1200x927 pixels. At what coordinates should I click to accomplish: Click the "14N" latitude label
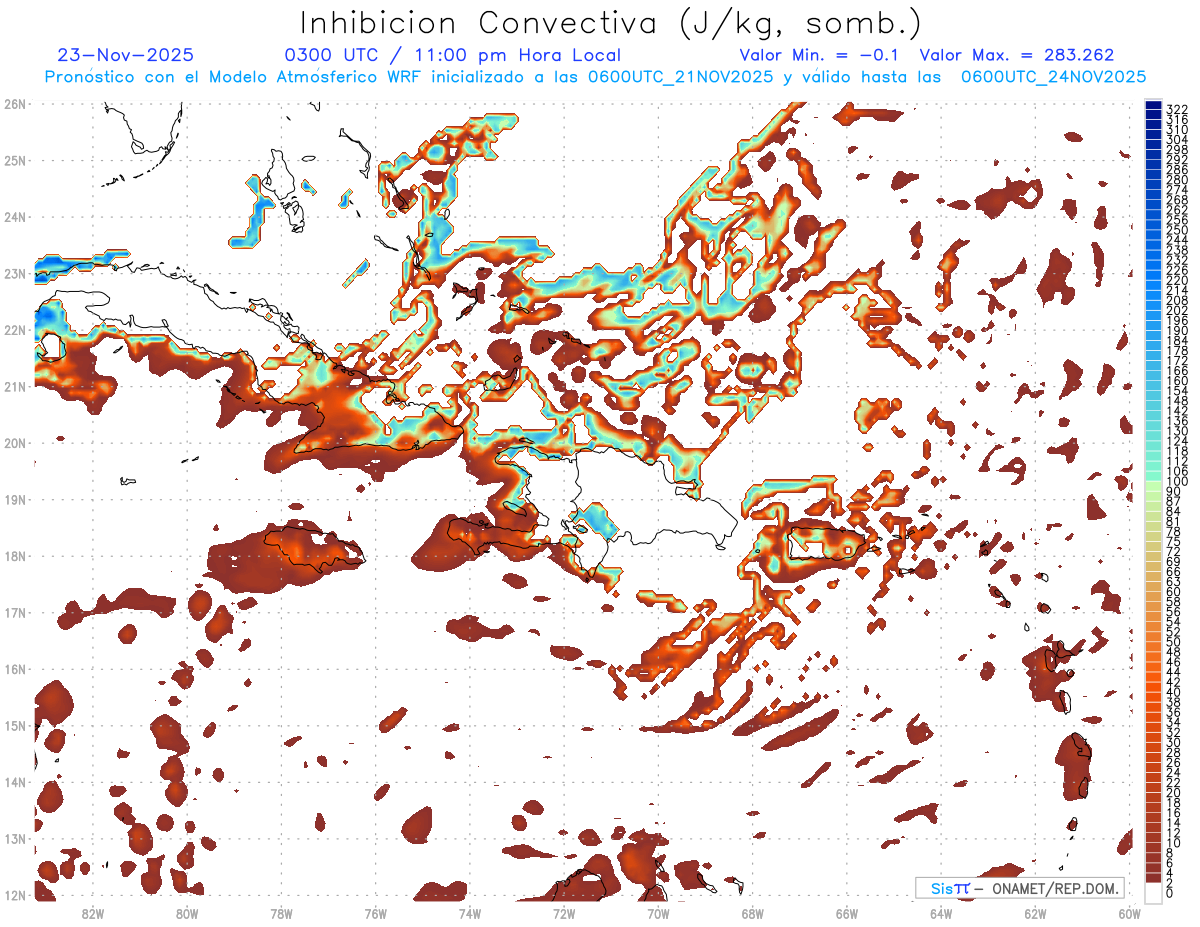pyautogui.click(x=14, y=781)
